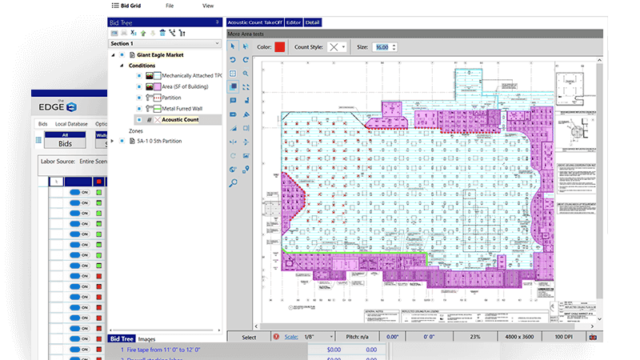Image resolution: width=640 pixels, height=360 pixels.
Task: Click the light blue swatch of Mechanically Attached TPO
Action: 157,76
